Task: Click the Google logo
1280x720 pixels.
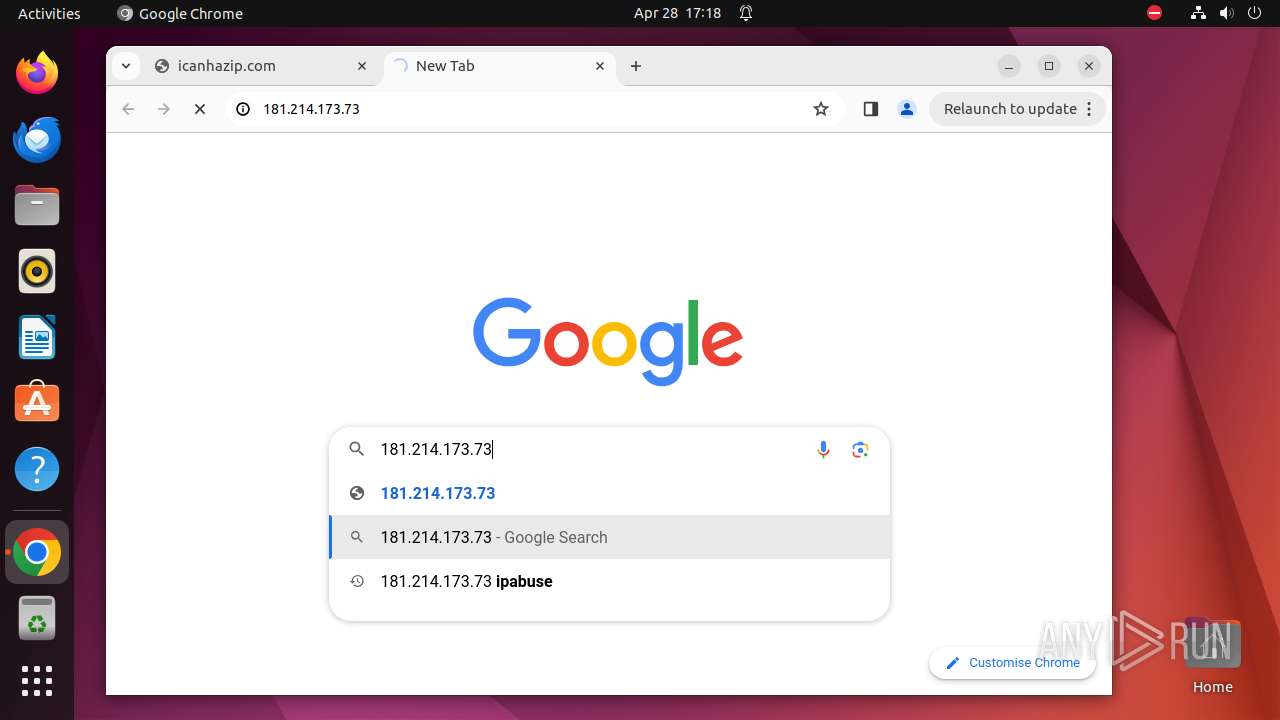Action: click(608, 341)
